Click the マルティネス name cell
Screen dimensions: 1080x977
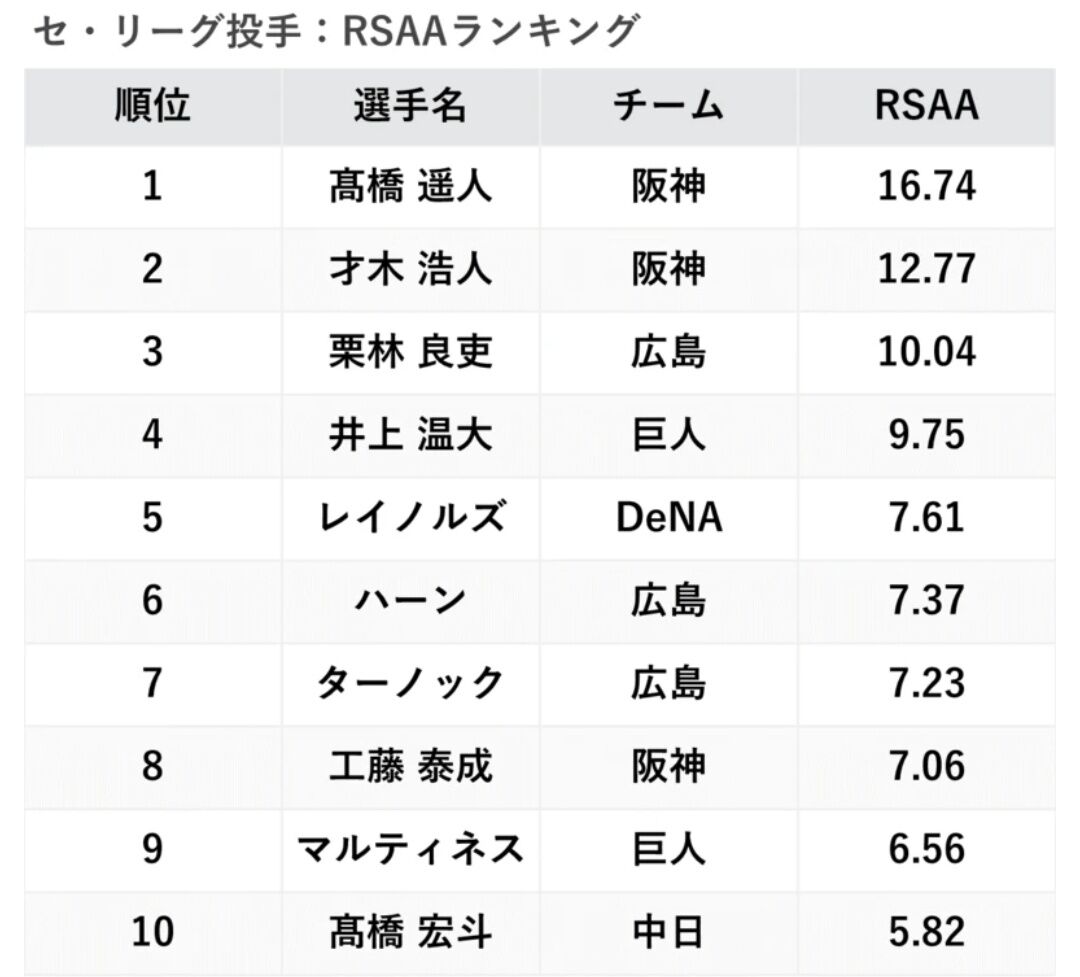pos(411,850)
